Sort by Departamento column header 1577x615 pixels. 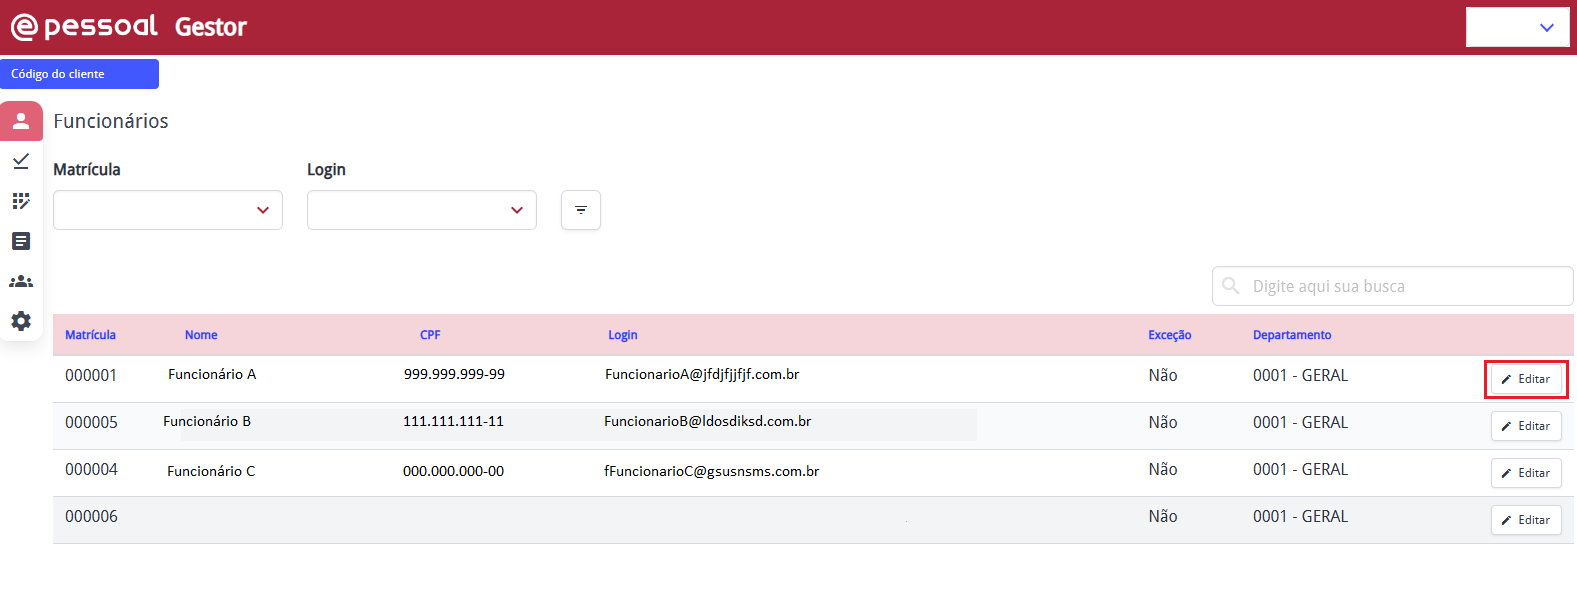(1292, 335)
